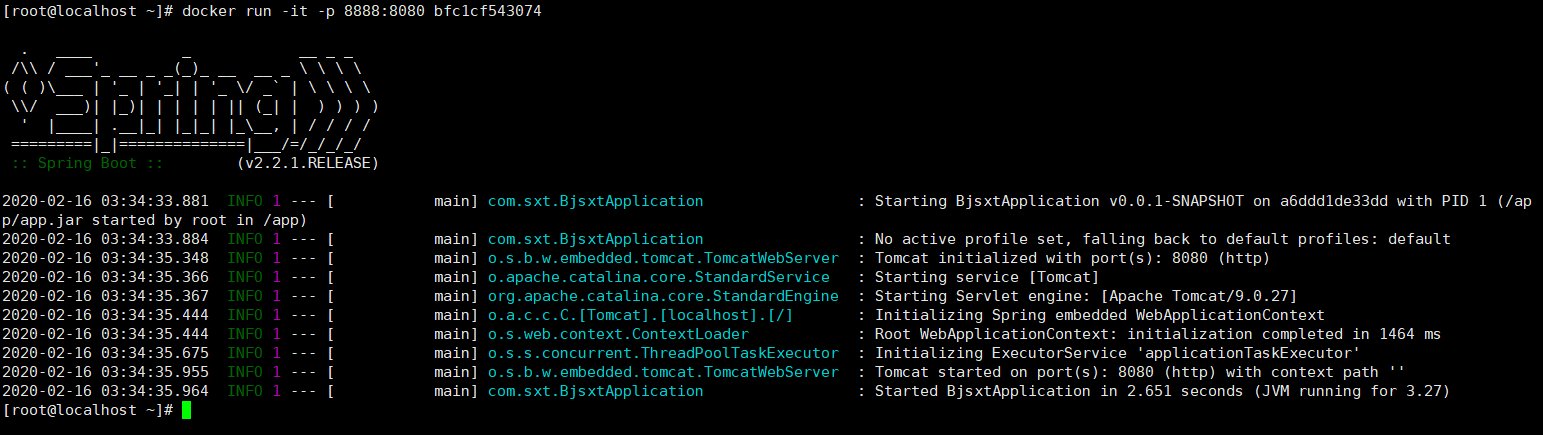Click the o.s.s.concurrent.ThreadPoolTaskExecutor logger name

point(662,353)
